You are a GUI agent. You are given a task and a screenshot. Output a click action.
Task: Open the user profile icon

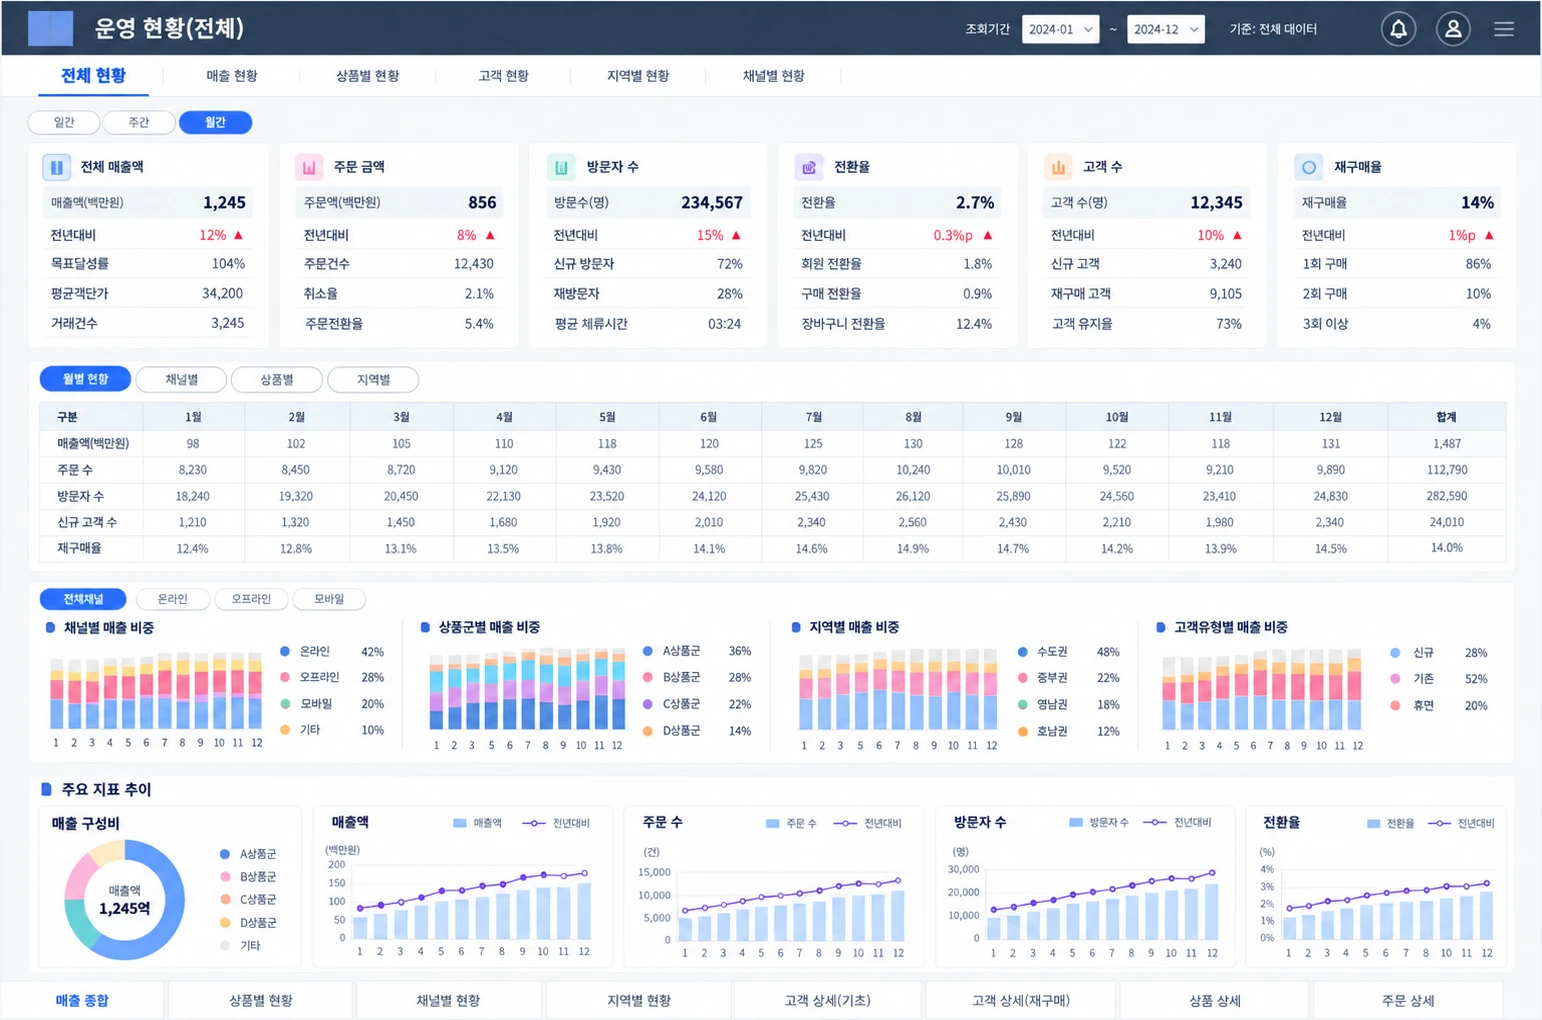pyautogui.click(x=1453, y=29)
